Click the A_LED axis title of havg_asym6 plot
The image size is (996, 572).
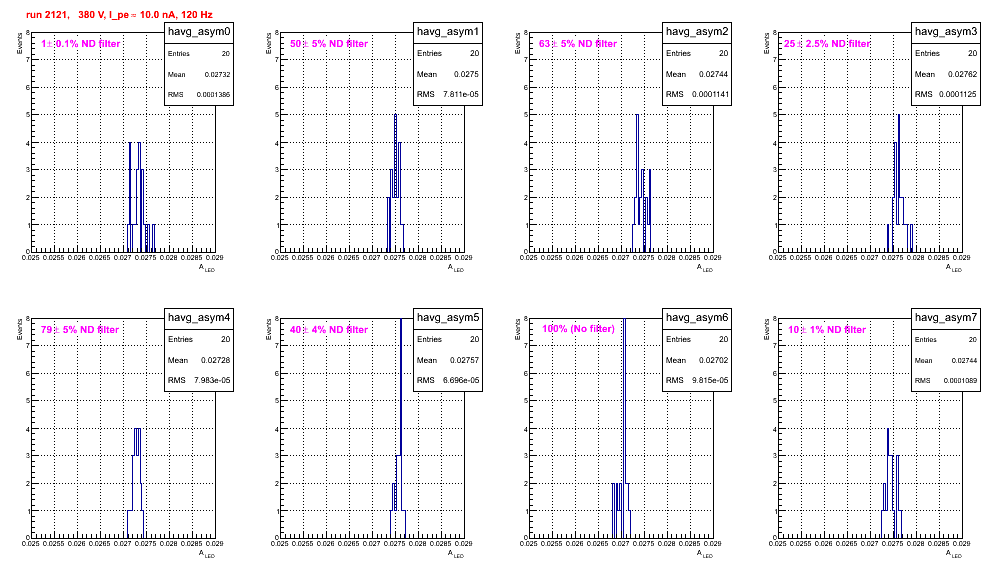click(705, 554)
